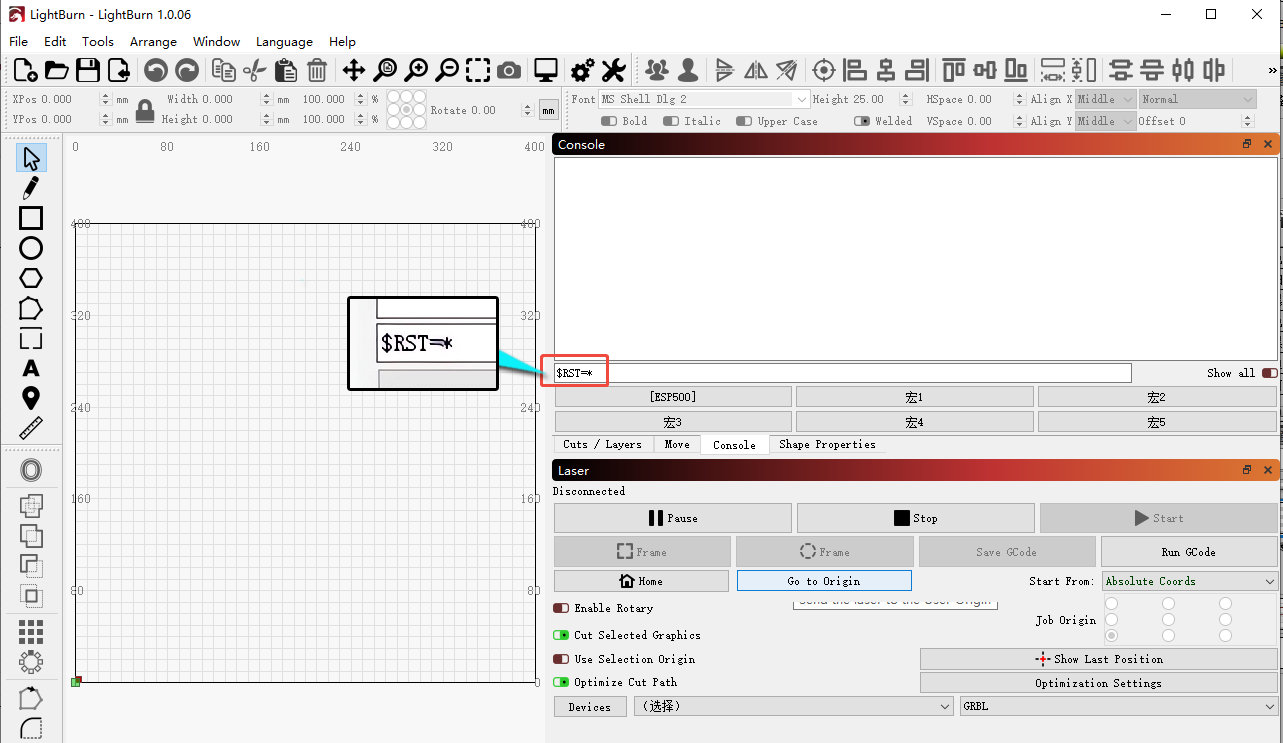The image size is (1283, 743).
Task: Toggle Optimize Cut Path switch
Action: coord(561,682)
